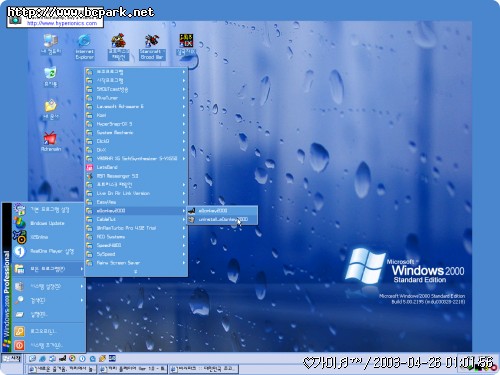Open the CableNut program folder entry
The width and height of the screenshot is (500, 375).
(136, 219)
